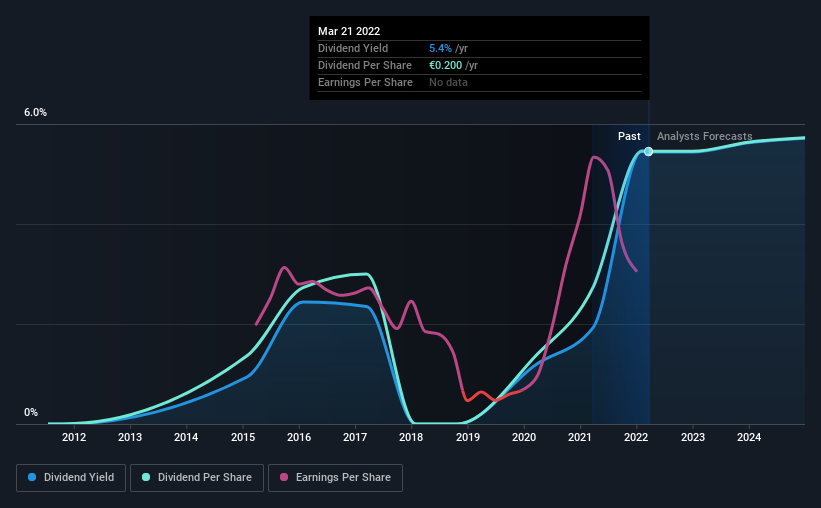Click the pink Earnings Per Share legend dot

(x=284, y=477)
